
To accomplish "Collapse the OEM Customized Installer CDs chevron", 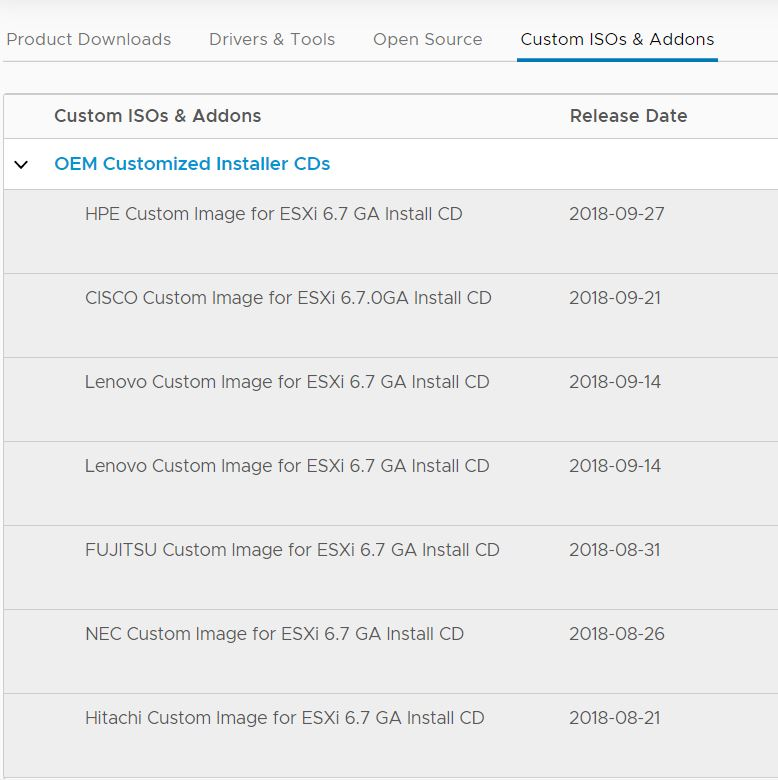I will pos(21,165).
